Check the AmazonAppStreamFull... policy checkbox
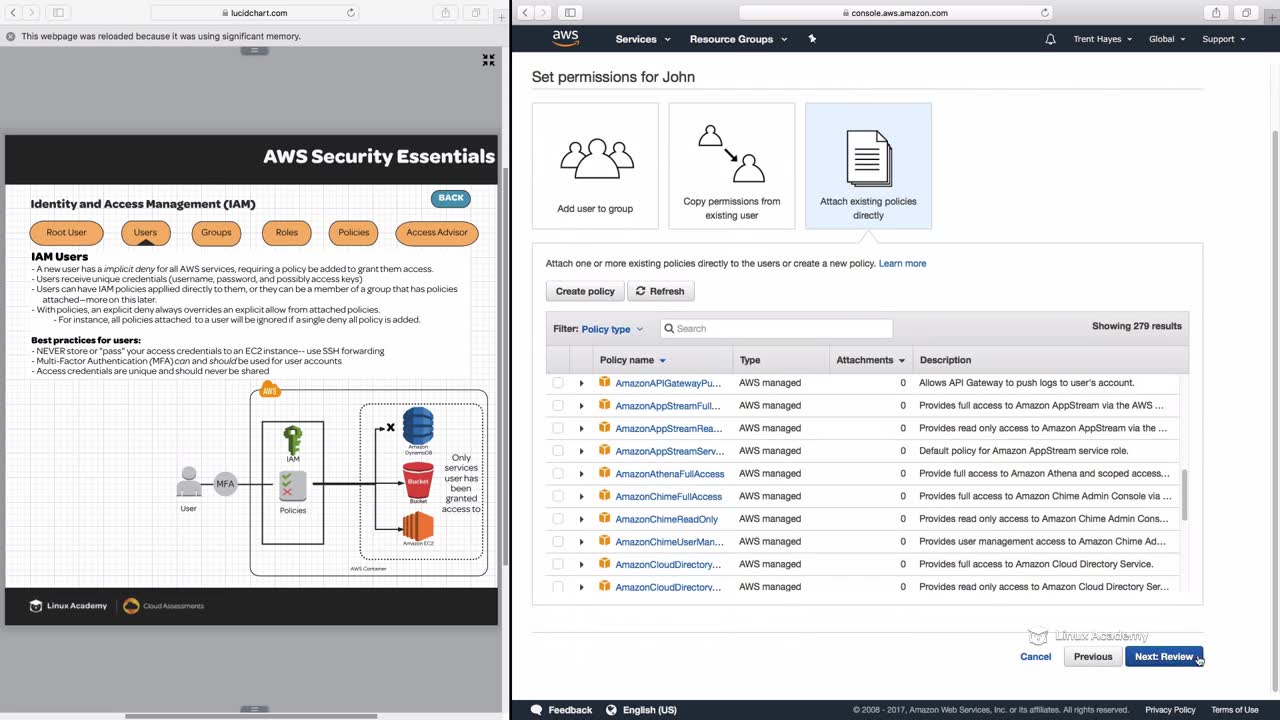 coord(558,405)
